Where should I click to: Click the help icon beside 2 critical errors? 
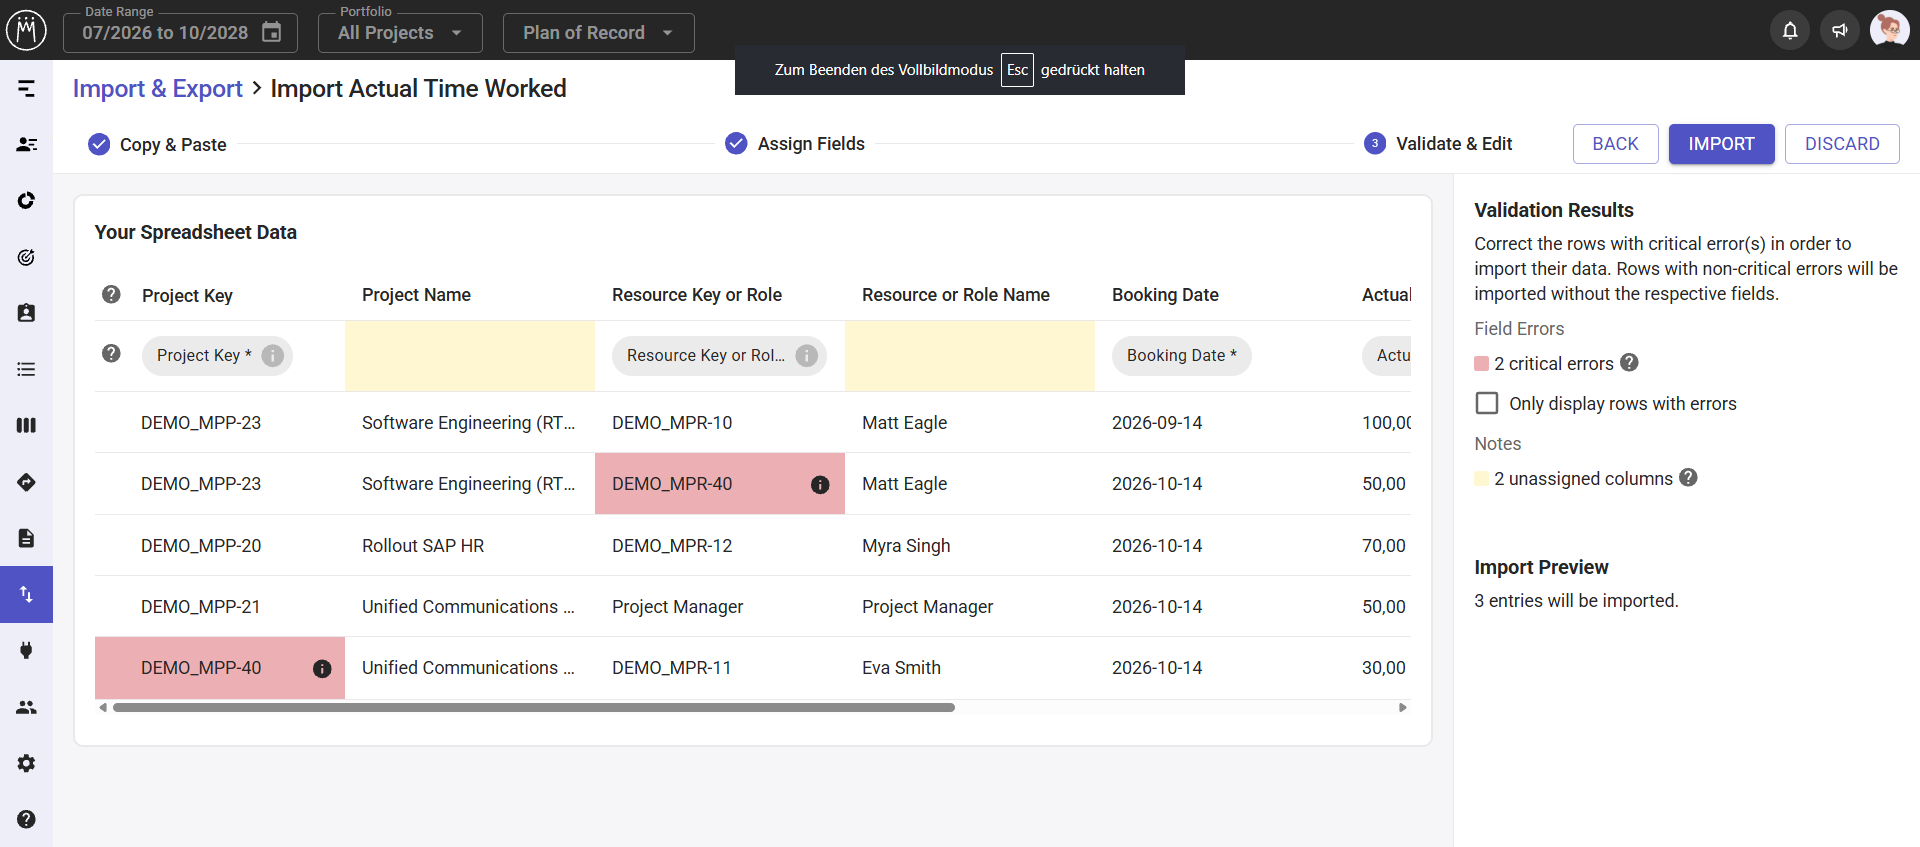pyautogui.click(x=1630, y=363)
